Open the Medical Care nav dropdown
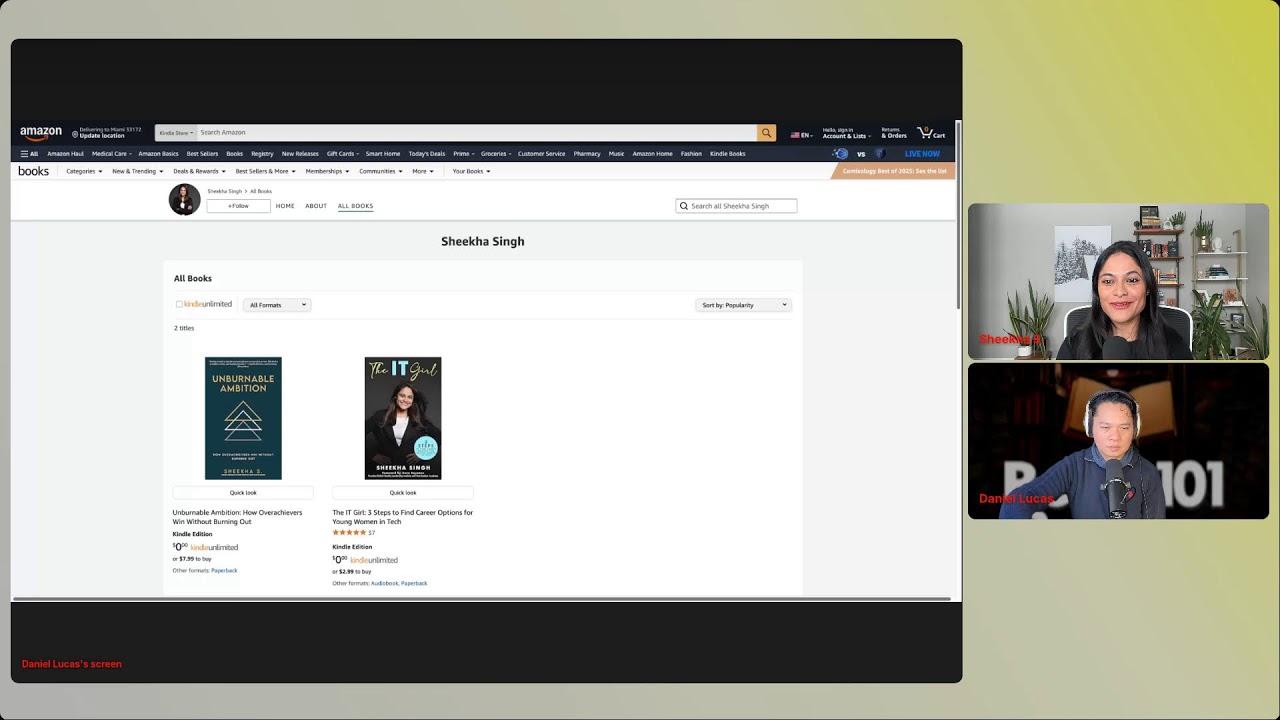This screenshot has width=1280, height=720. [x=111, y=154]
